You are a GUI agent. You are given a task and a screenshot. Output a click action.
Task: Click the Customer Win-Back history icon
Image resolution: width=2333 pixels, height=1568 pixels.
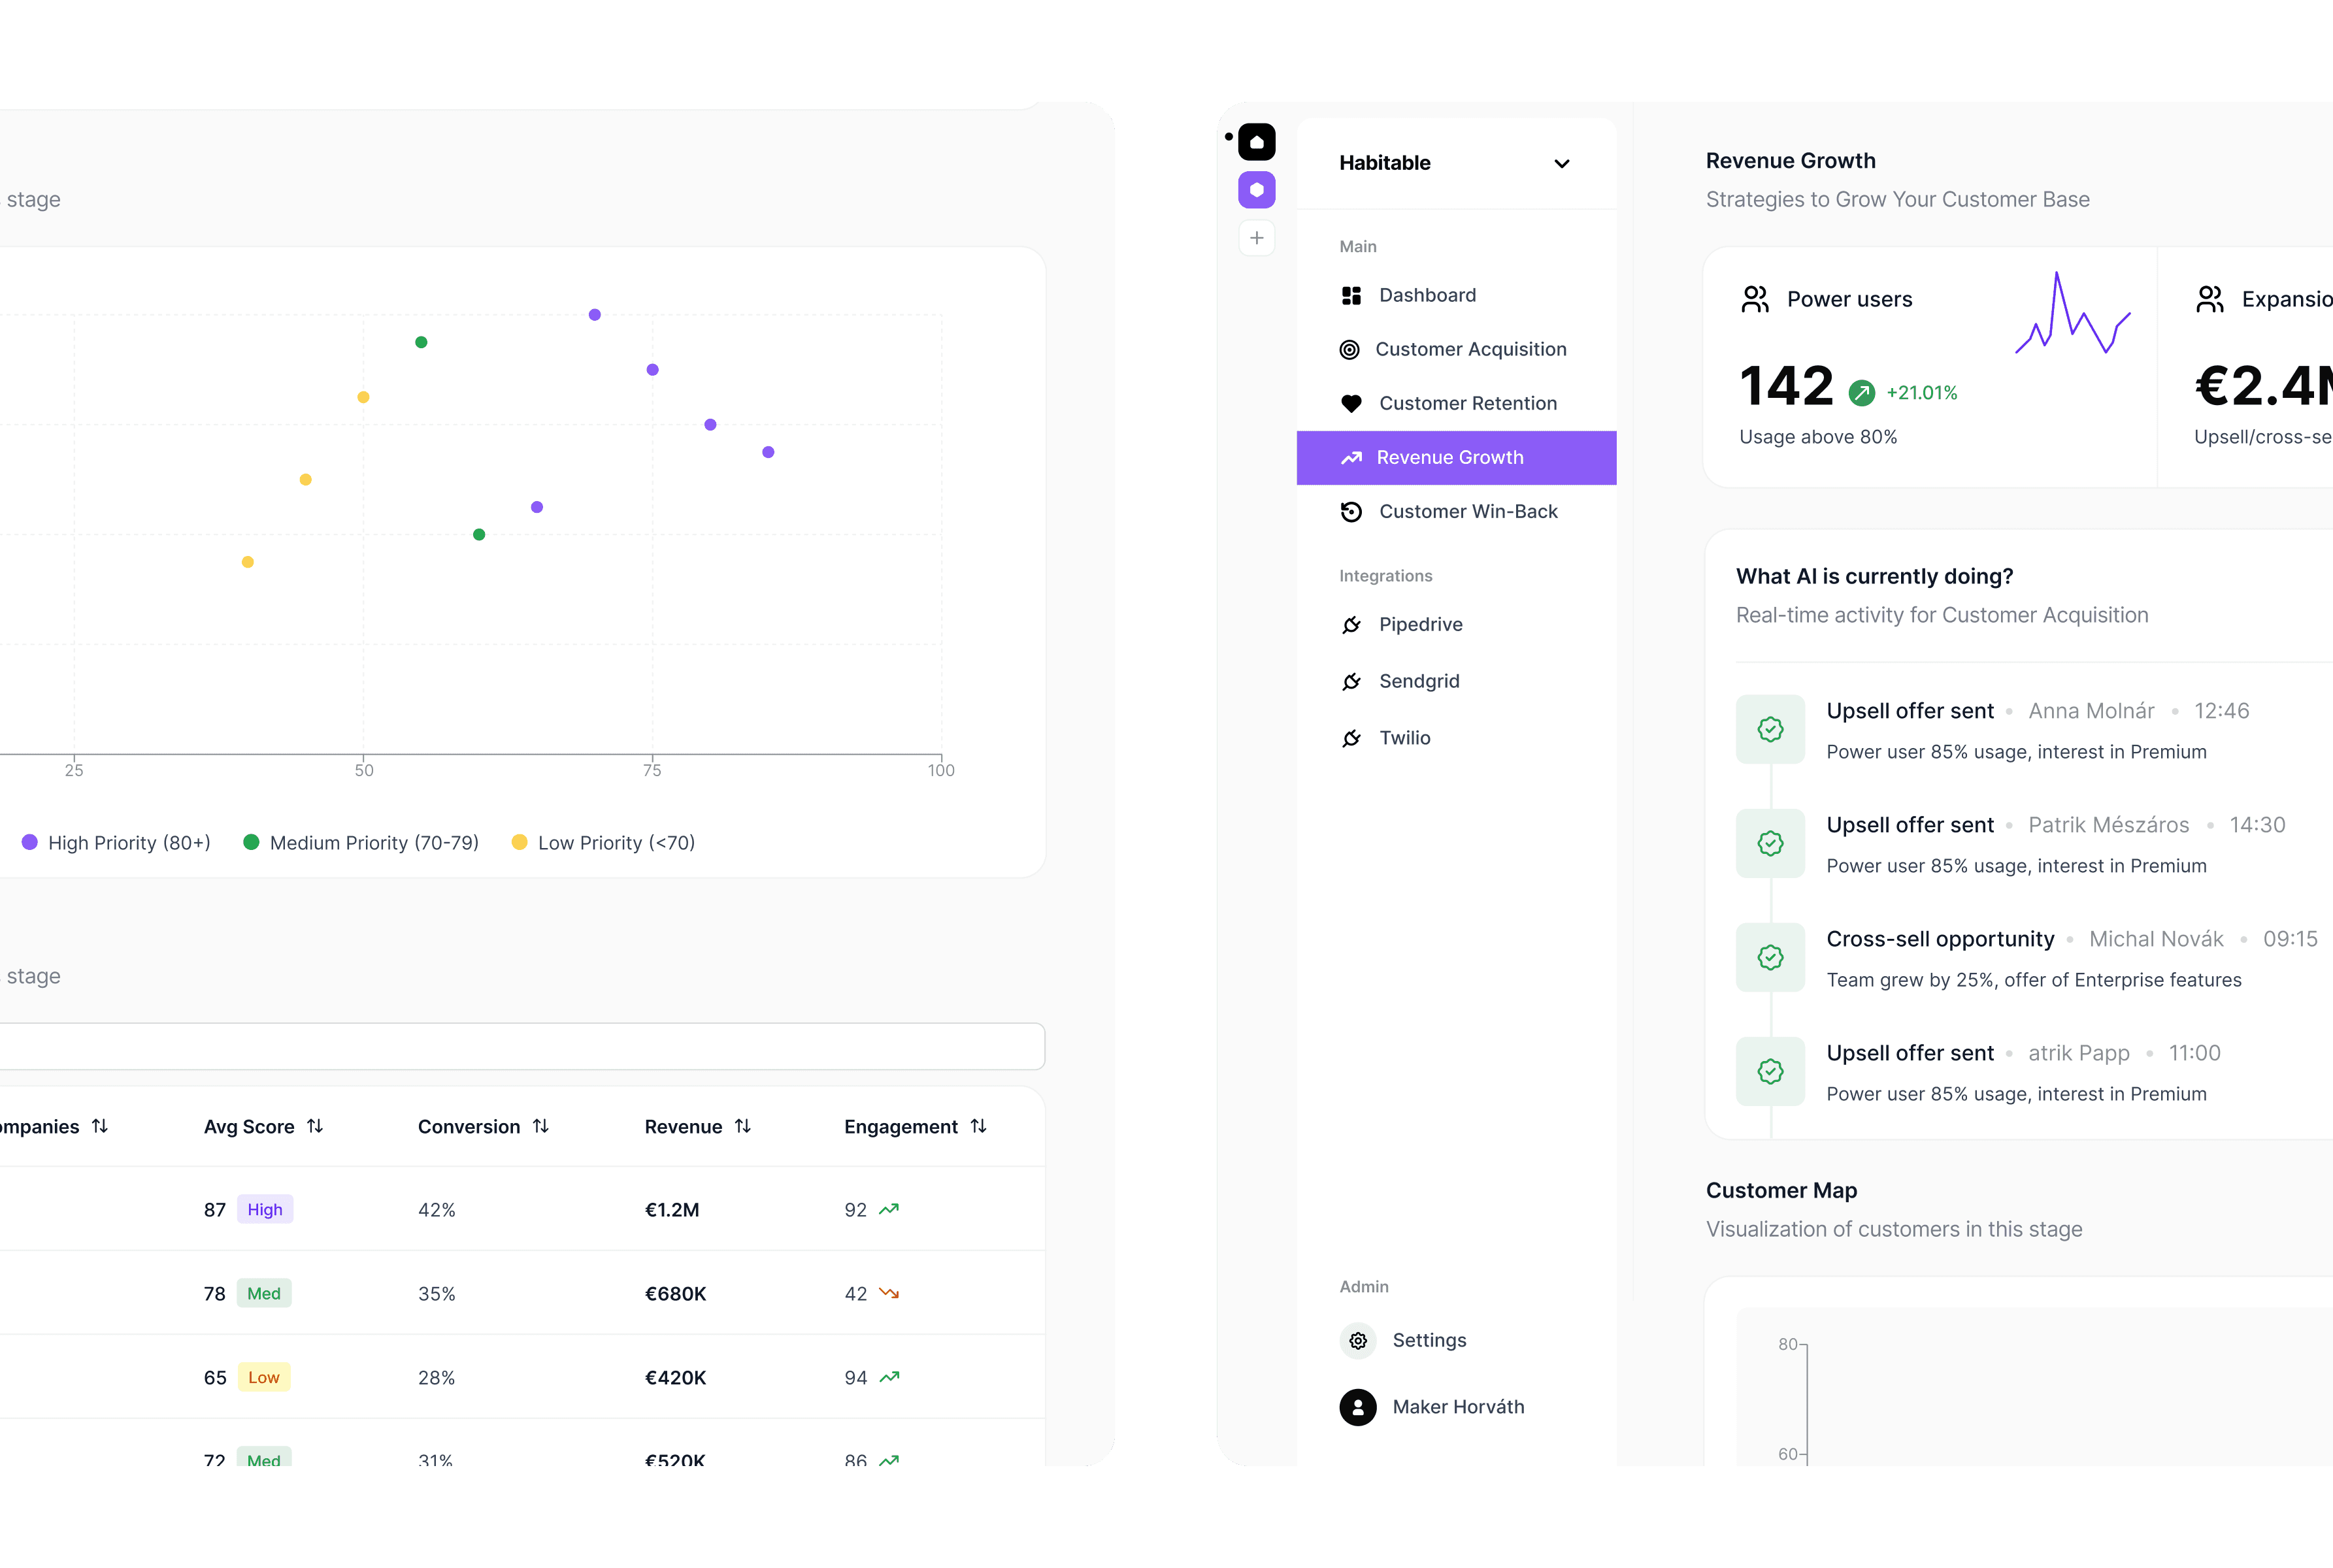pos(1351,512)
